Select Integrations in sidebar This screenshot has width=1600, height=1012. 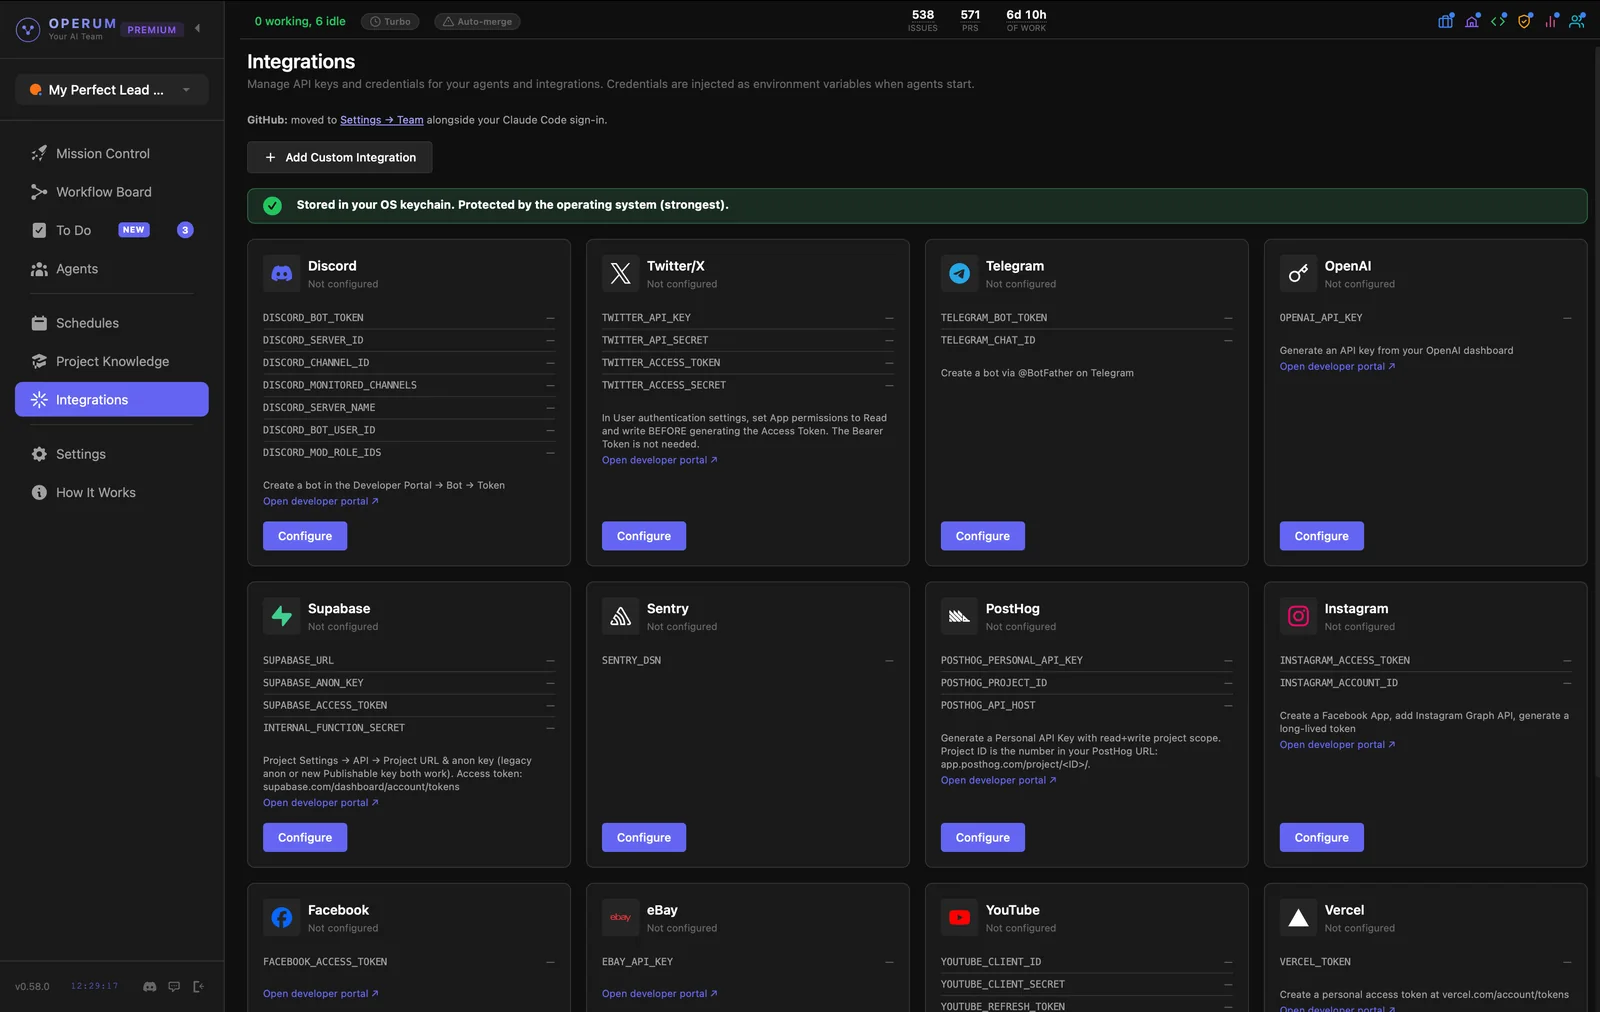112,400
